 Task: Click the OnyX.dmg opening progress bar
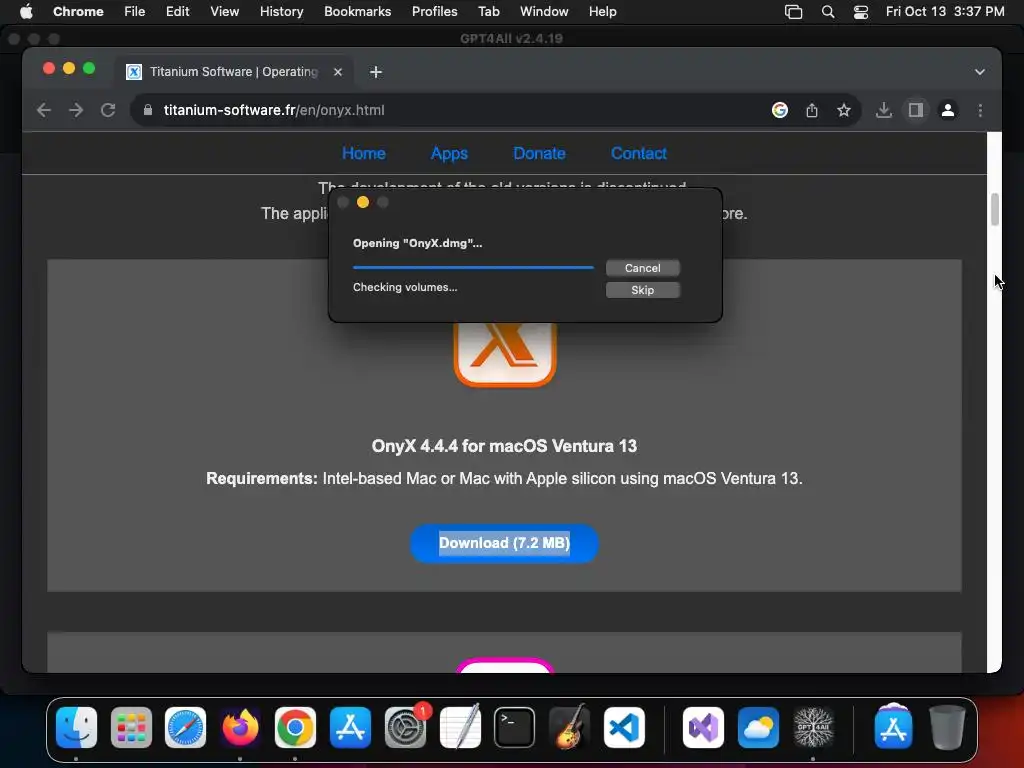pyautogui.click(x=473, y=267)
